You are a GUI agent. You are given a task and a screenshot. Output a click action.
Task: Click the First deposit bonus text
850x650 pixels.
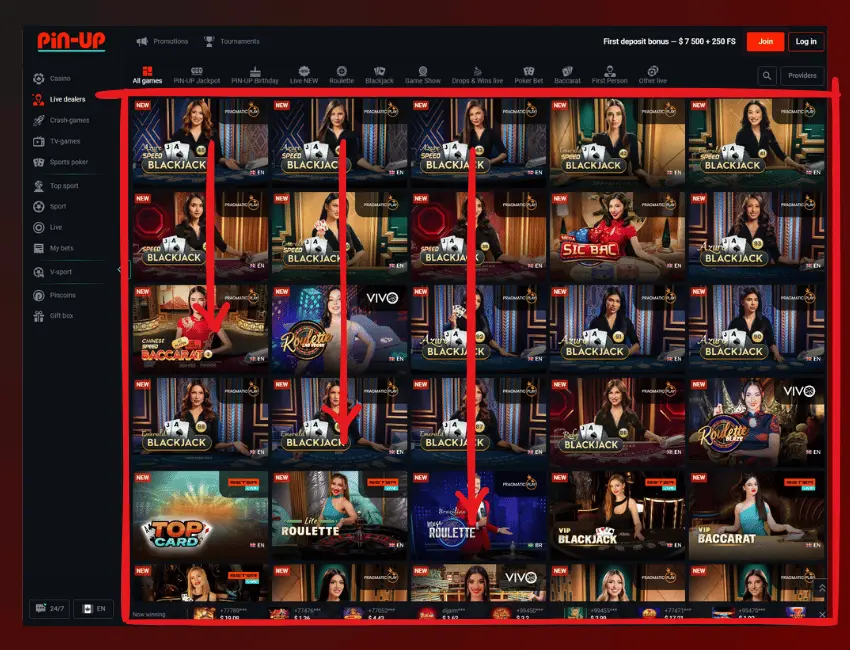click(x=669, y=42)
